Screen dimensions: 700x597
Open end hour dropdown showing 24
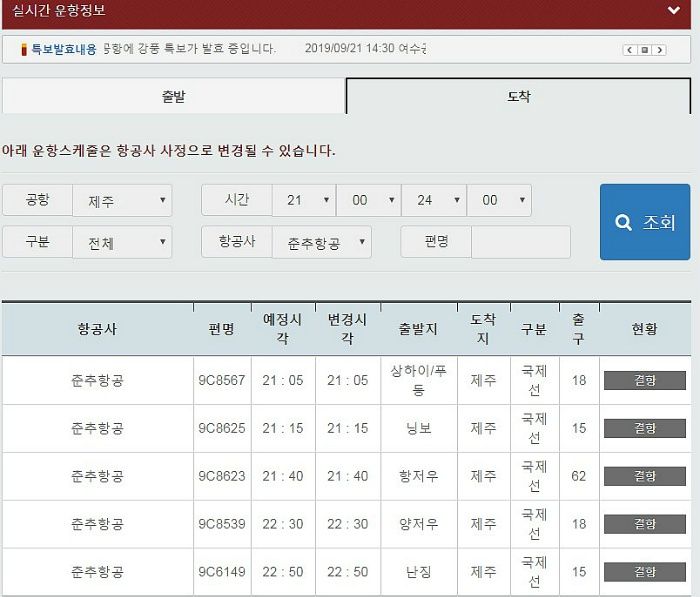(x=434, y=200)
